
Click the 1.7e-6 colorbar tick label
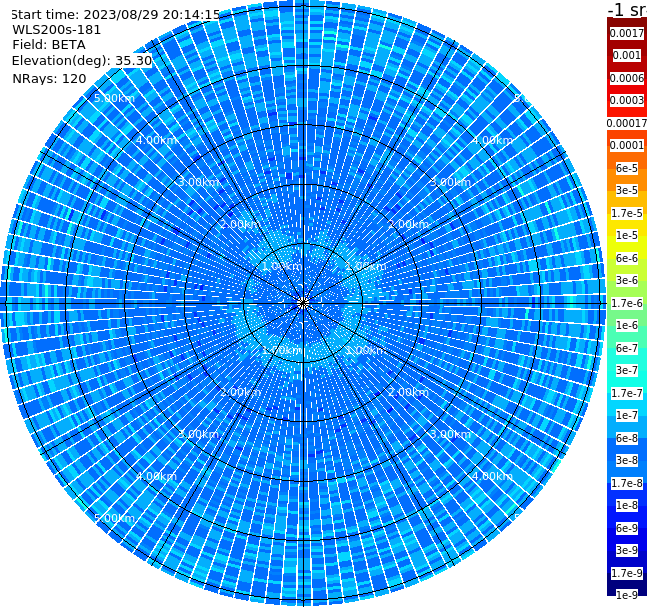[x=627, y=303]
